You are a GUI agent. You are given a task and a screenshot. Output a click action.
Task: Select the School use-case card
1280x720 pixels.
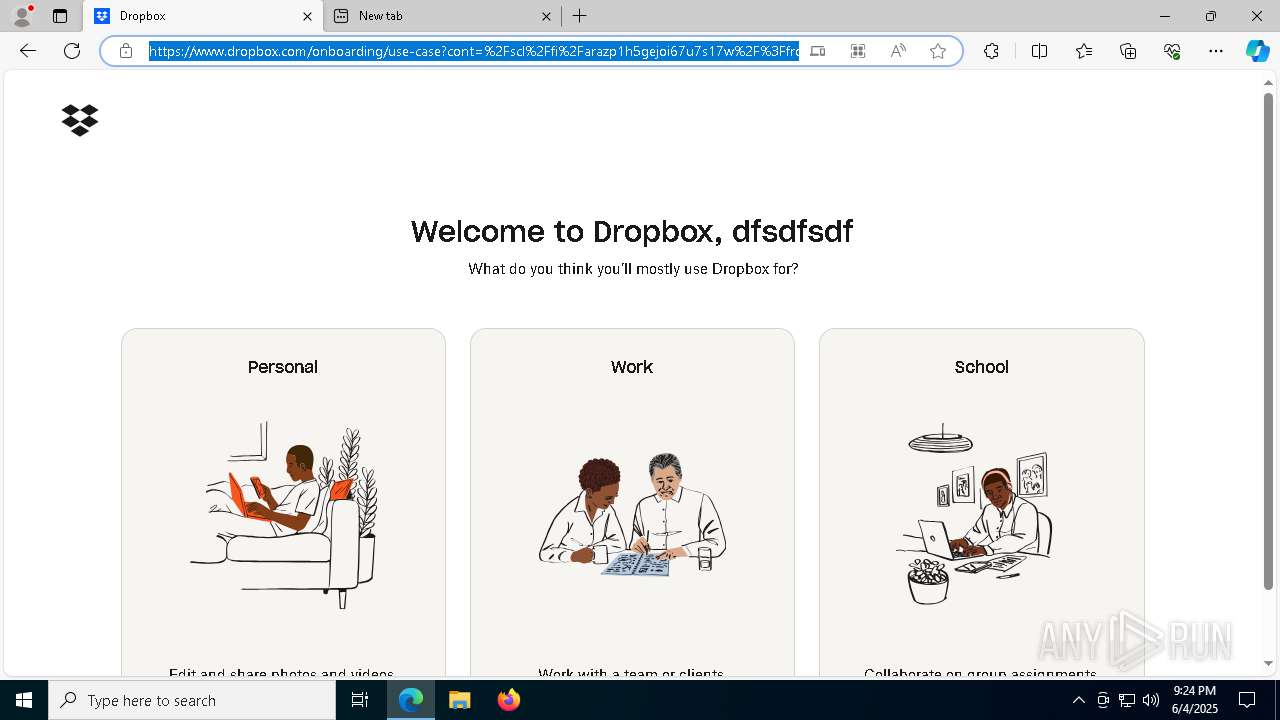tap(981, 503)
